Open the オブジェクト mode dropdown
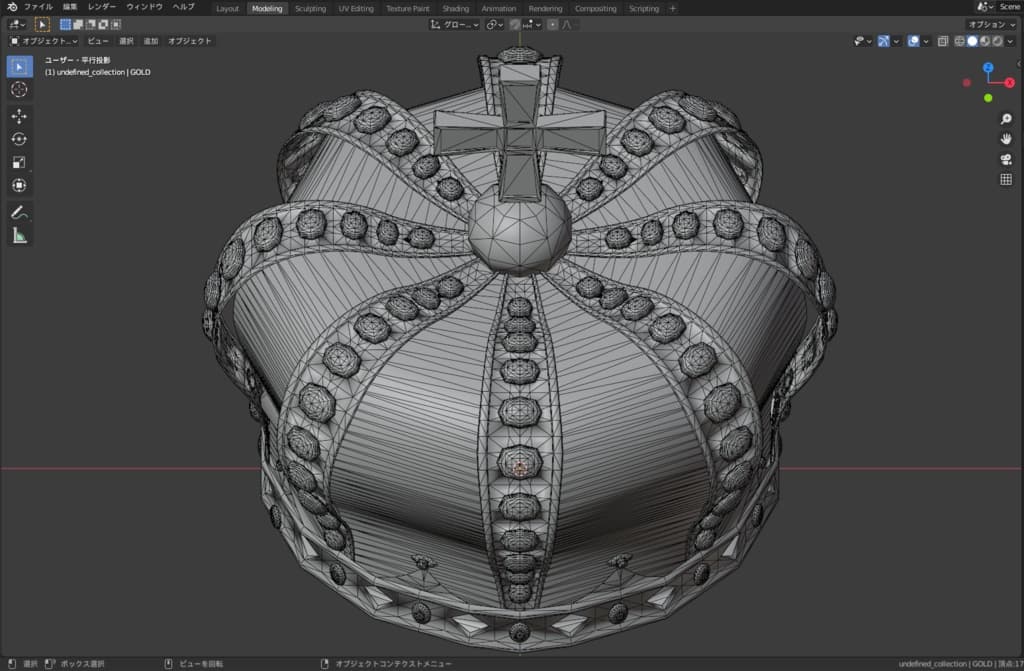Image resolution: width=1024 pixels, height=671 pixels. click(x=42, y=41)
